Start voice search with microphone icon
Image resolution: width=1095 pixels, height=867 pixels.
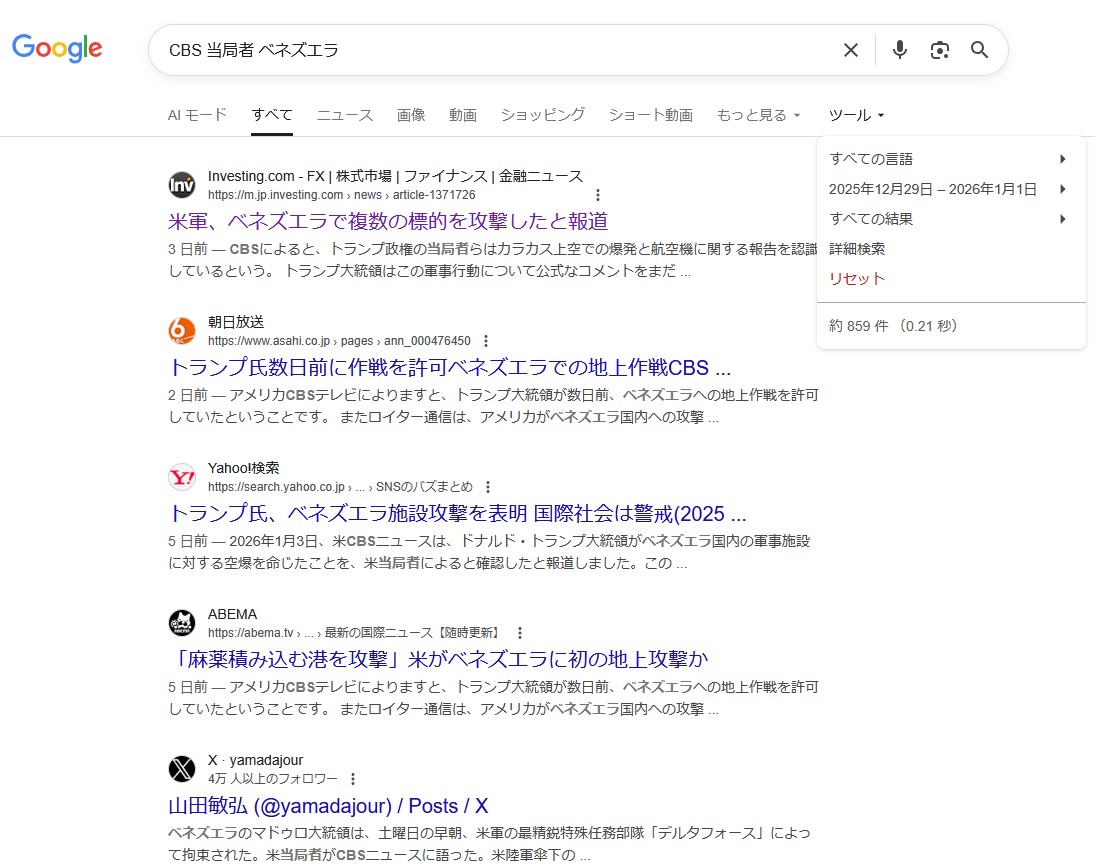tap(899, 50)
